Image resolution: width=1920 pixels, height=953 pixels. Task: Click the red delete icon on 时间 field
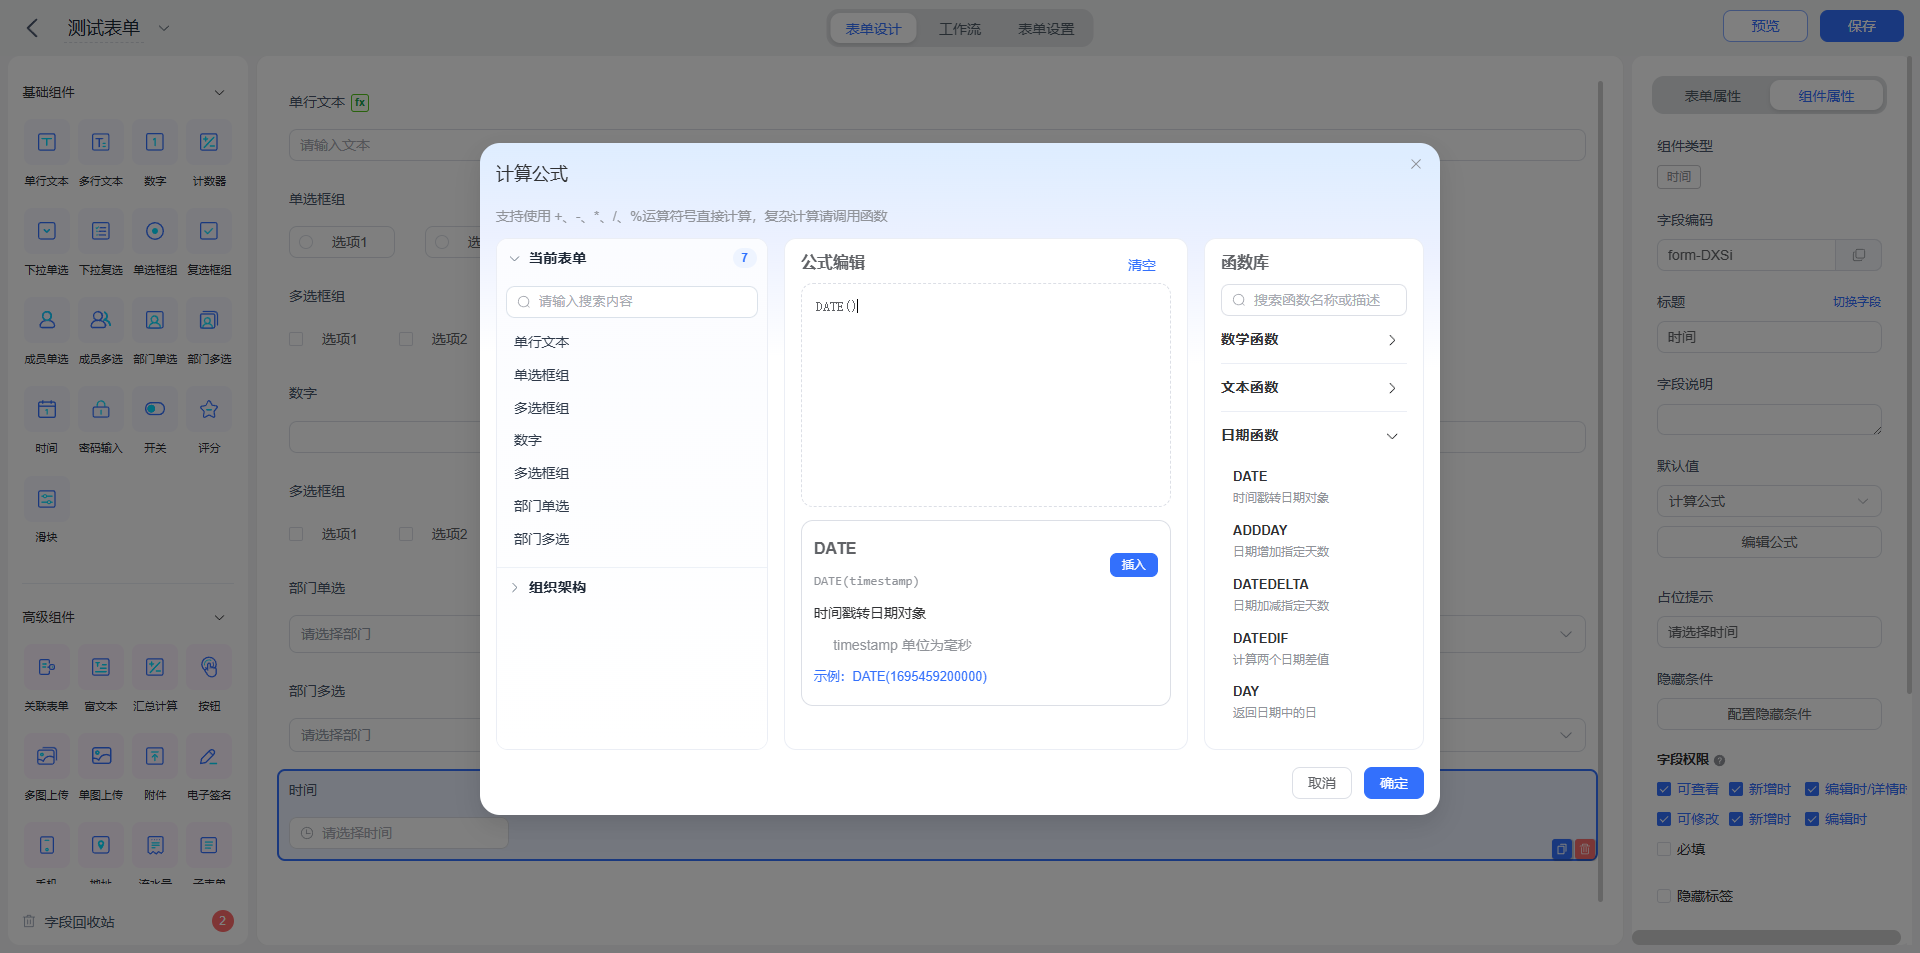pyautogui.click(x=1585, y=849)
